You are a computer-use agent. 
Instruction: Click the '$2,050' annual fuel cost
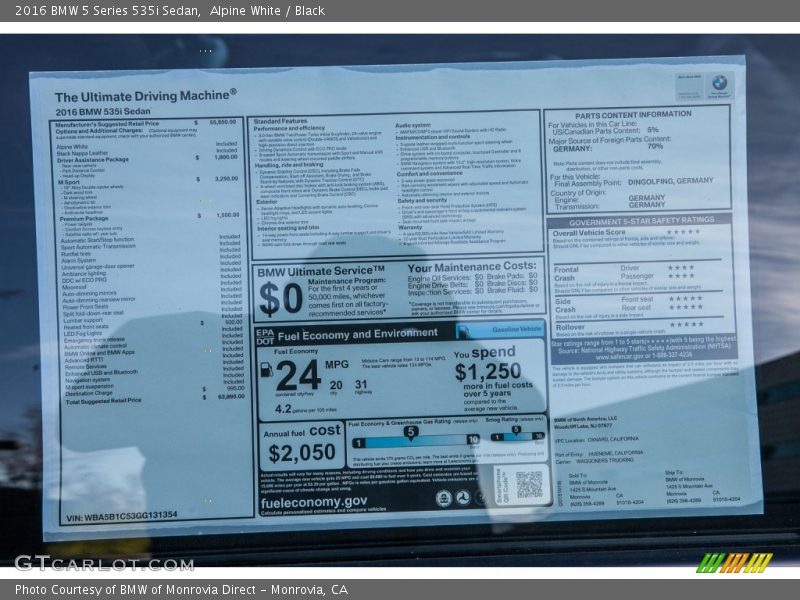pos(302,453)
